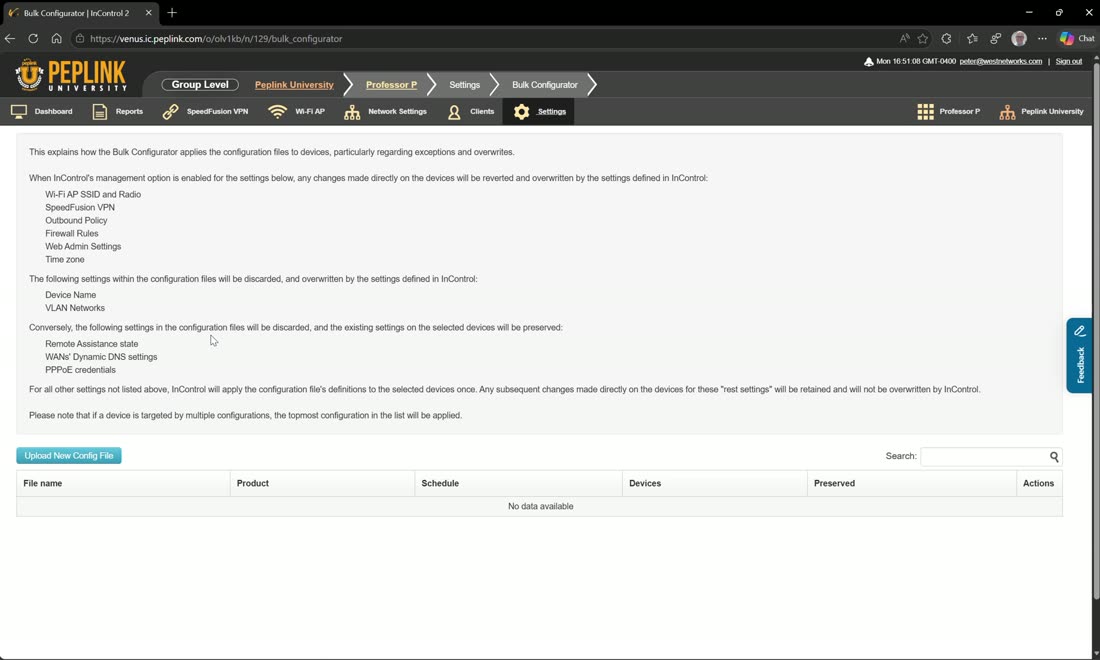
Task: Click the 'VLAN Networks' list text
Action: coord(74,308)
